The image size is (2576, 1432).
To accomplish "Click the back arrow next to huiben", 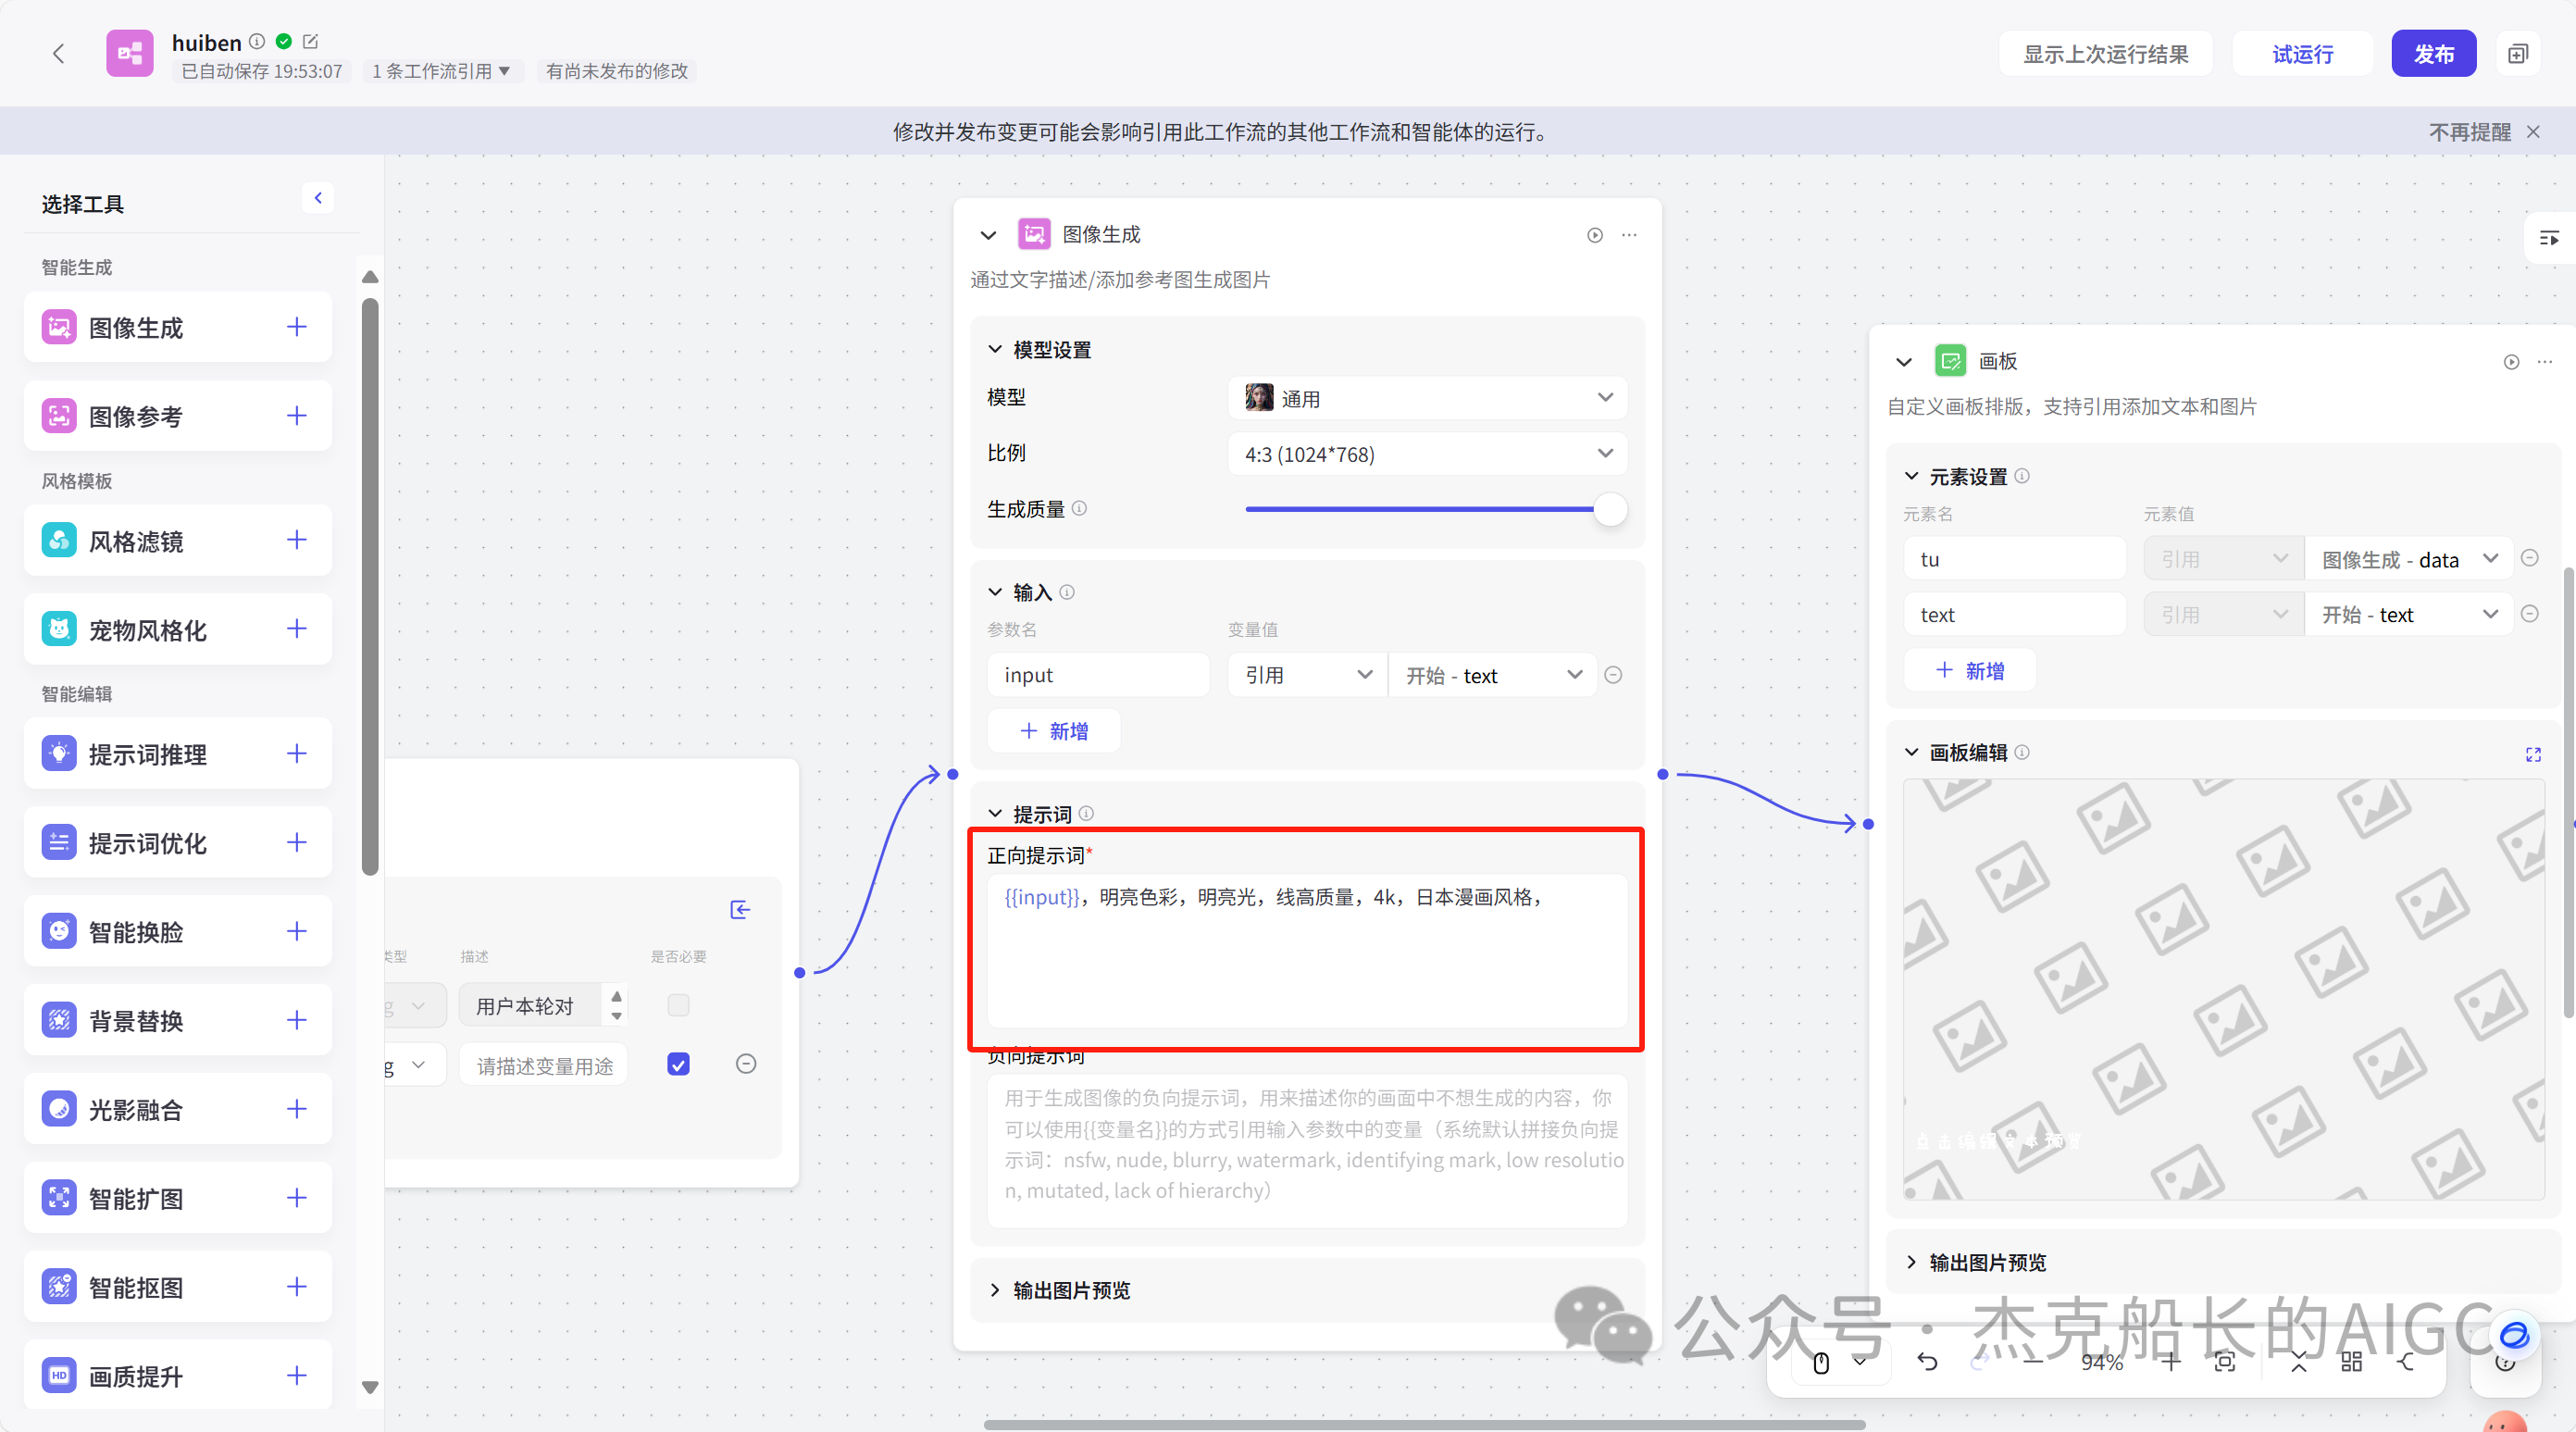I will [58, 53].
